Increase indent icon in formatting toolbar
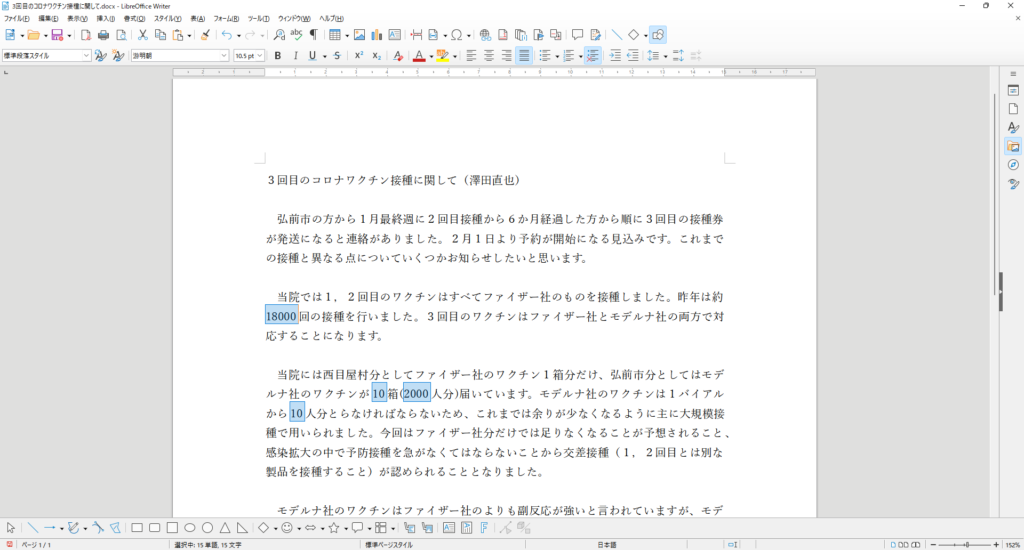 pos(615,56)
